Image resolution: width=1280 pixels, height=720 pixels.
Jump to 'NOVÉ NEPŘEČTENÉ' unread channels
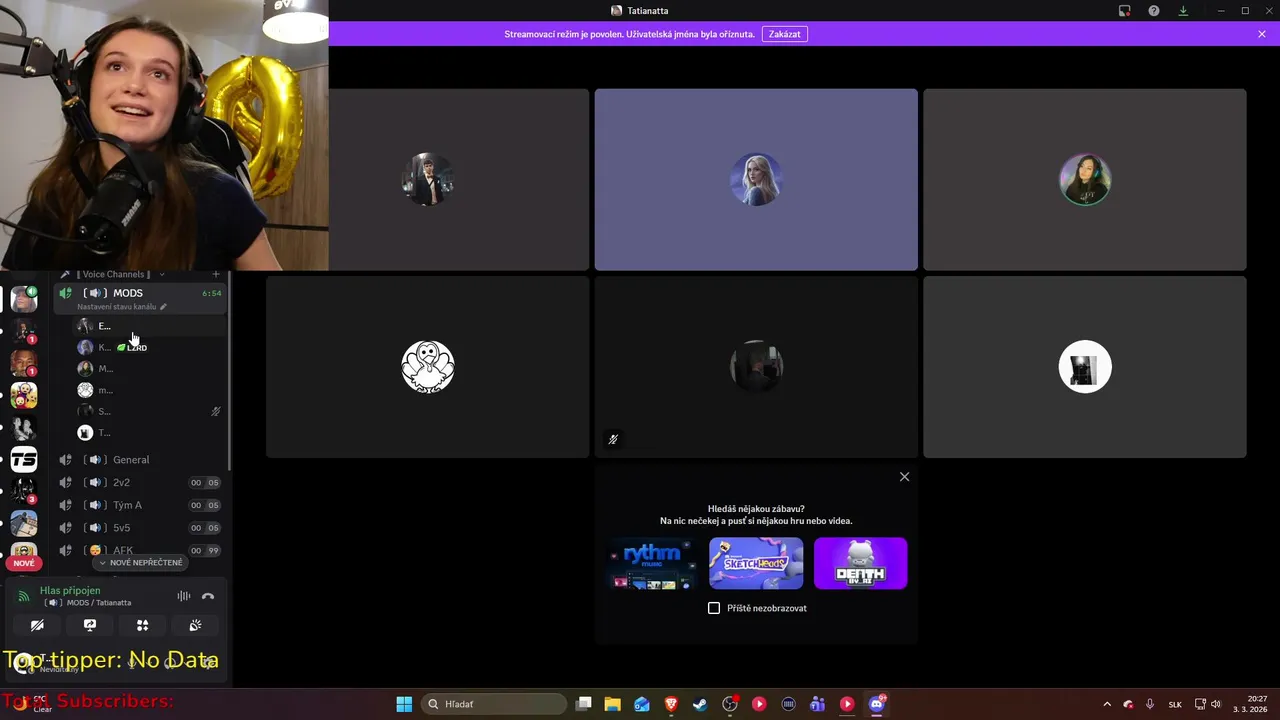[x=141, y=563]
